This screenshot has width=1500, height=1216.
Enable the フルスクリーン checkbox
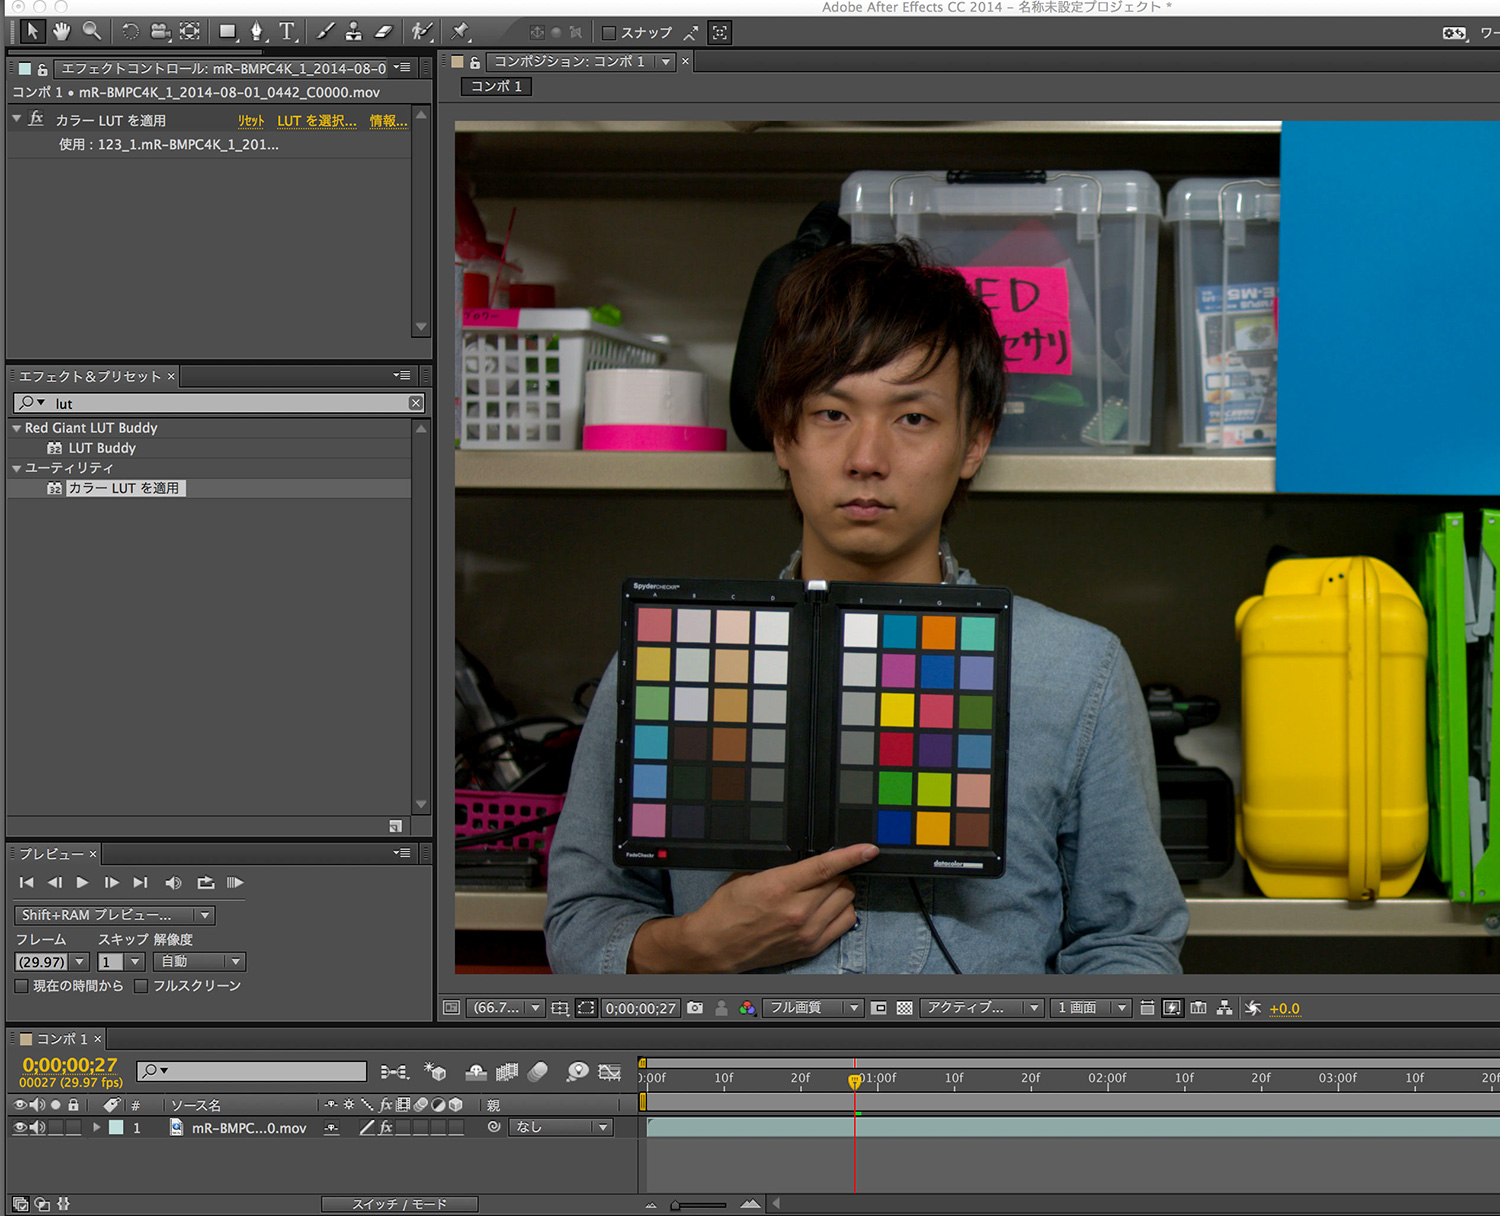pyautogui.click(x=141, y=986)
